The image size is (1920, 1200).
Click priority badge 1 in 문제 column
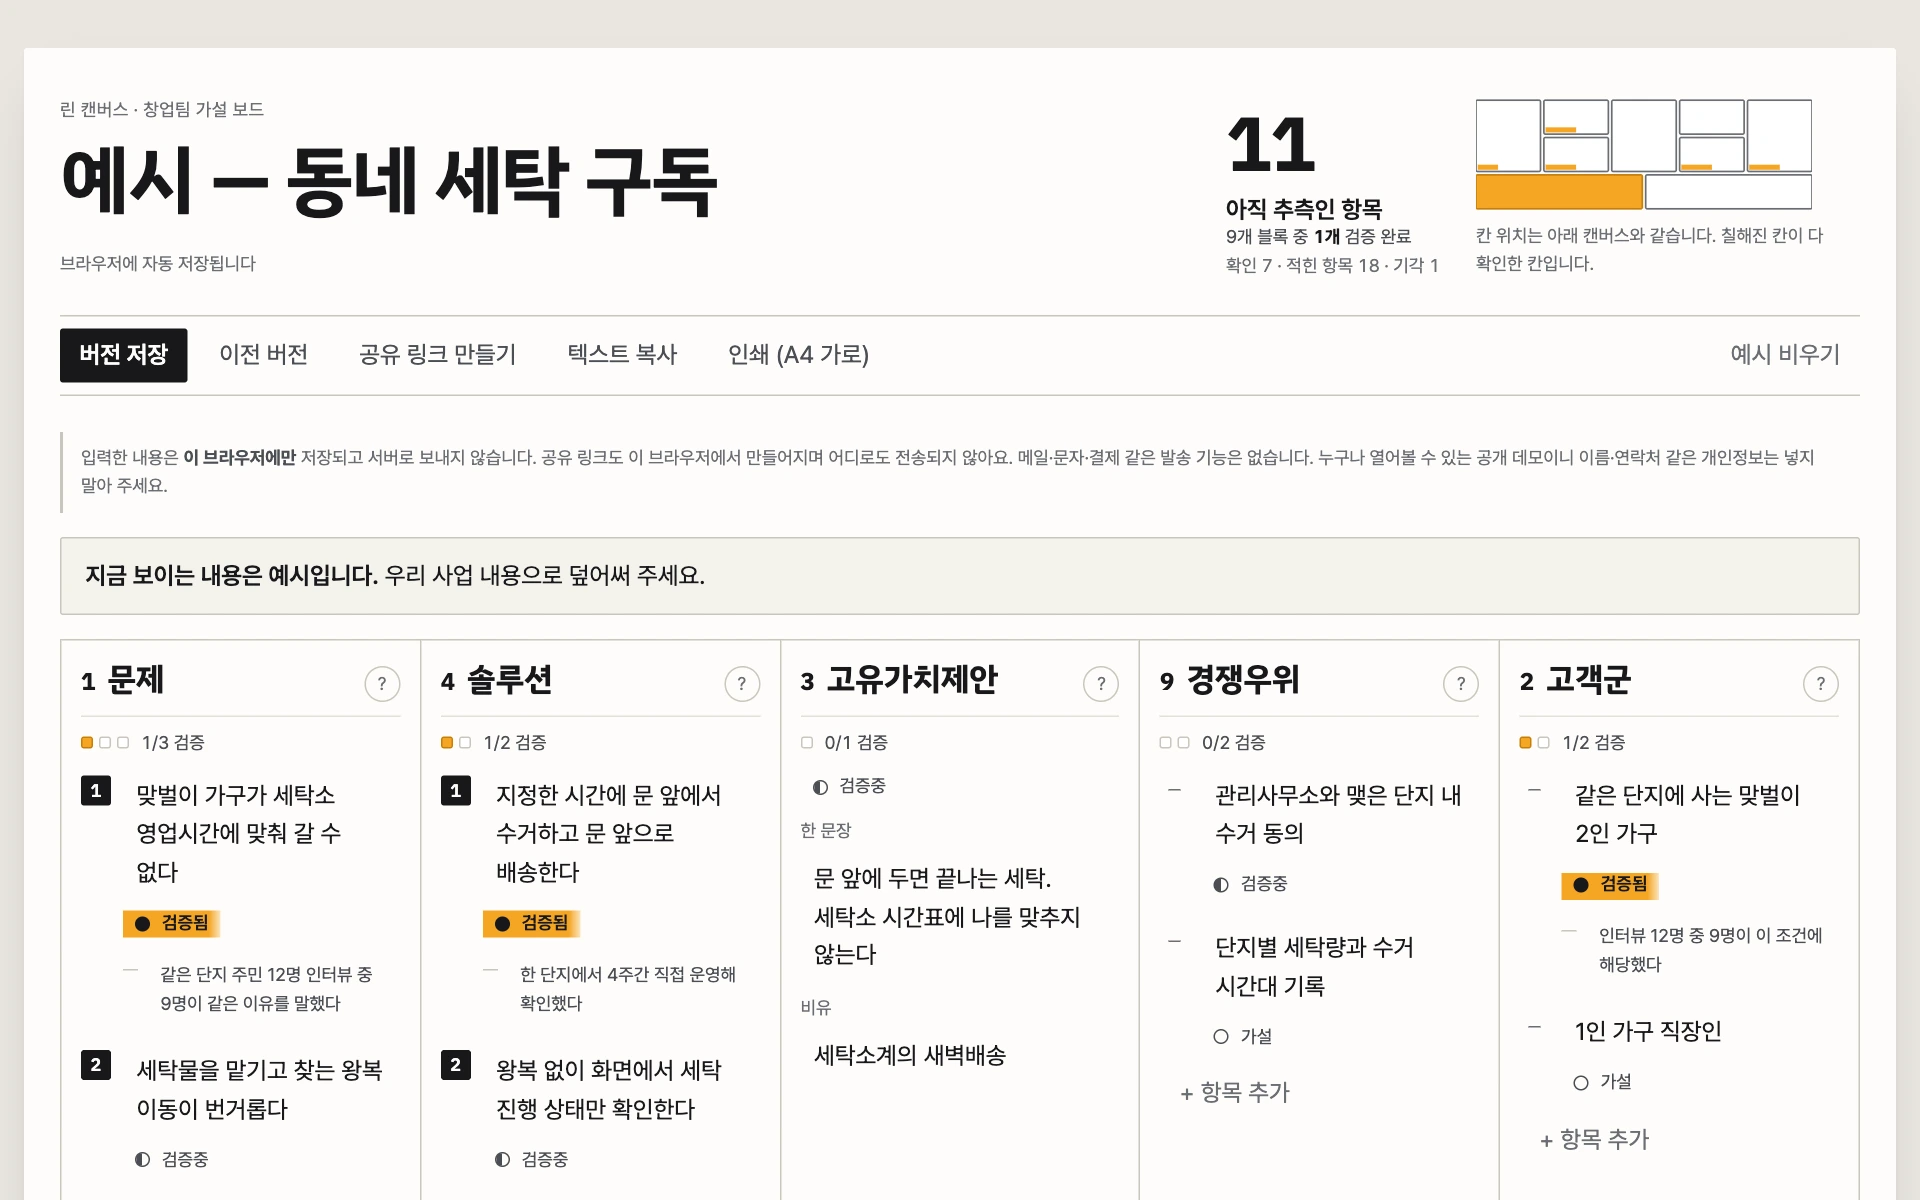(x=96, y=791)
